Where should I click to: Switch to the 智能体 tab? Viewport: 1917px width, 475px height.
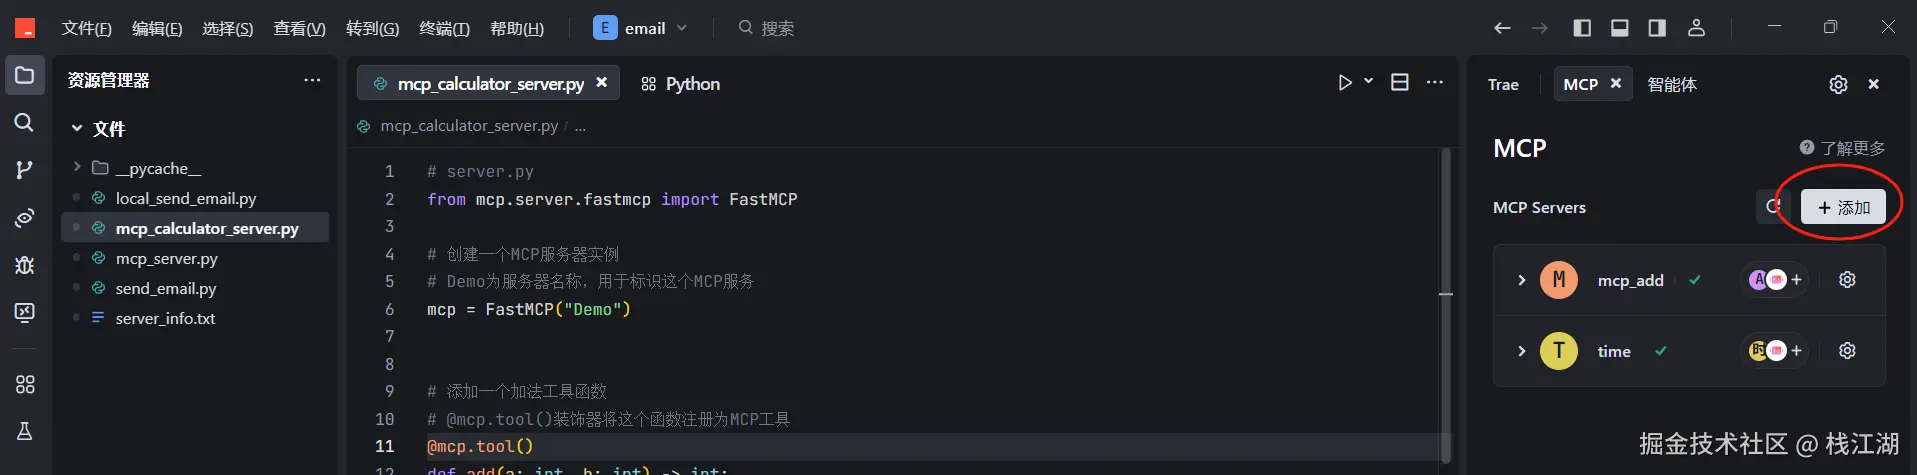(x=1671, y=84)
